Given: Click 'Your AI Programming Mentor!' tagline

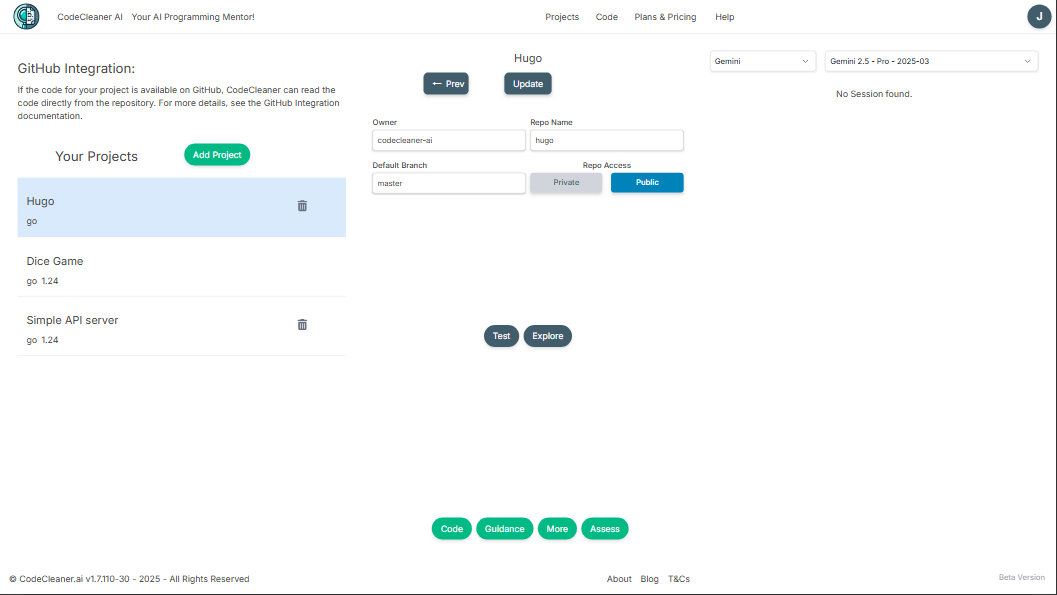Looking at the screenshot, I should click(x=193, y=17).
